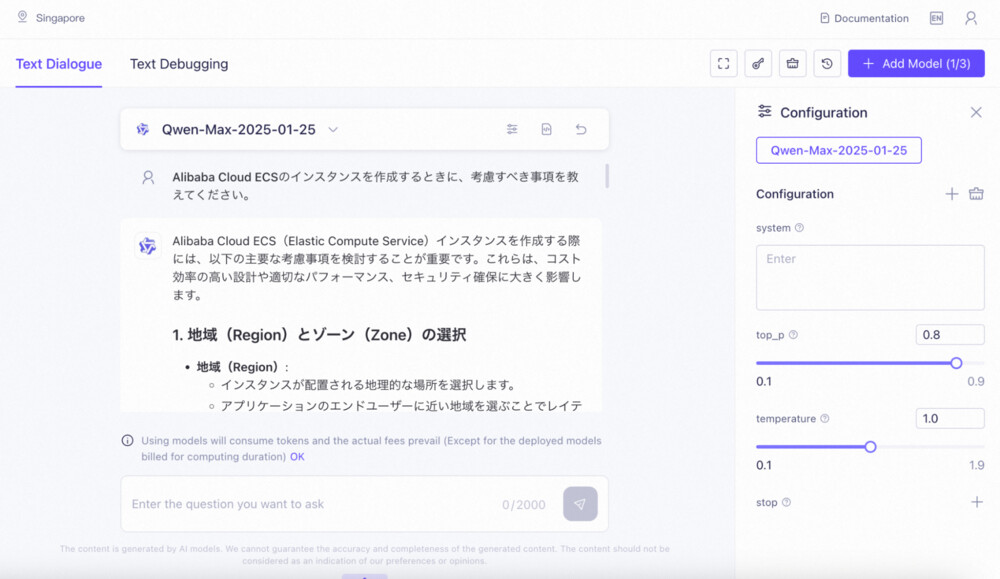1000x579 pixels.
Task: Click the system prompt text area
Action: pos(870,277)
